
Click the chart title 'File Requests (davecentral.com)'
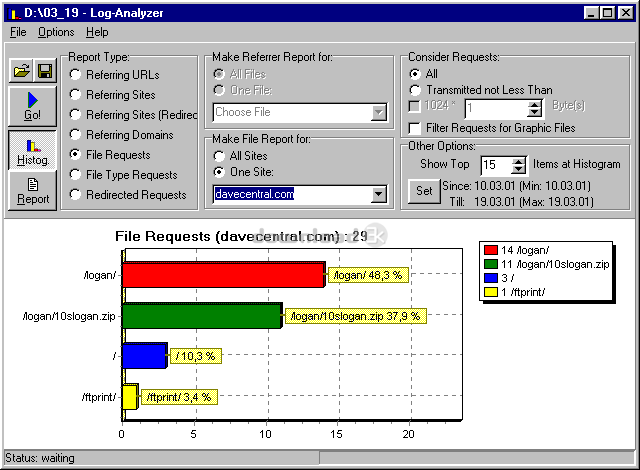click(x=227, y=237)
